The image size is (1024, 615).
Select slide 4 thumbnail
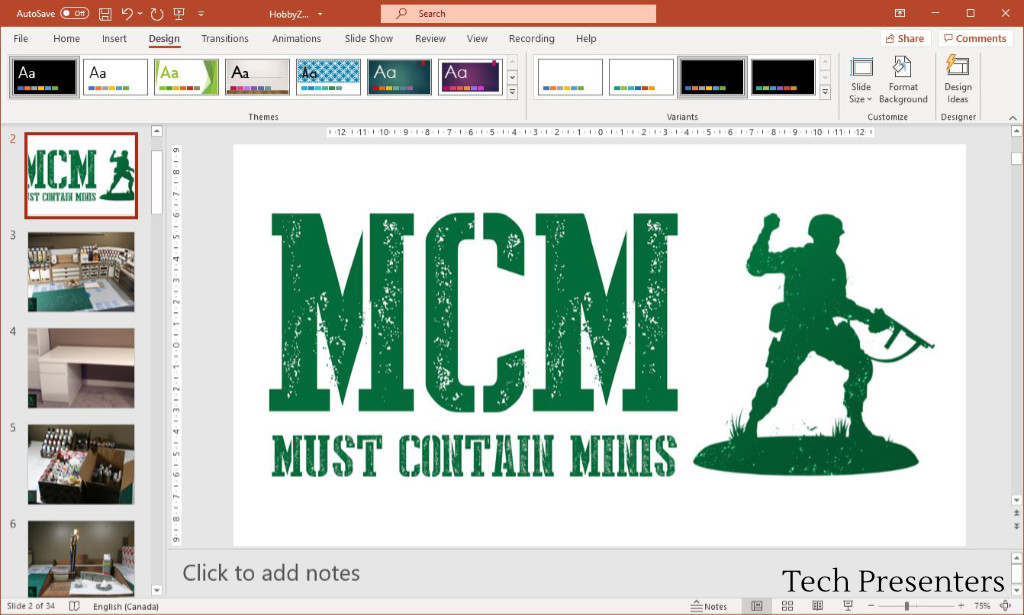[x=81, y=368]
